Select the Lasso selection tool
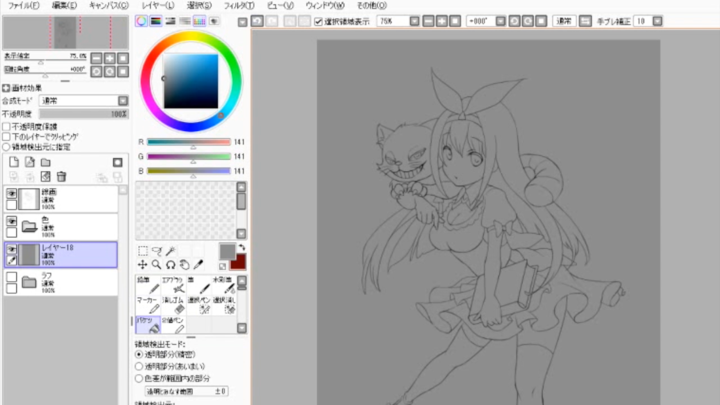This screenshot has width=720, height=405. click(x=157, y=251)
